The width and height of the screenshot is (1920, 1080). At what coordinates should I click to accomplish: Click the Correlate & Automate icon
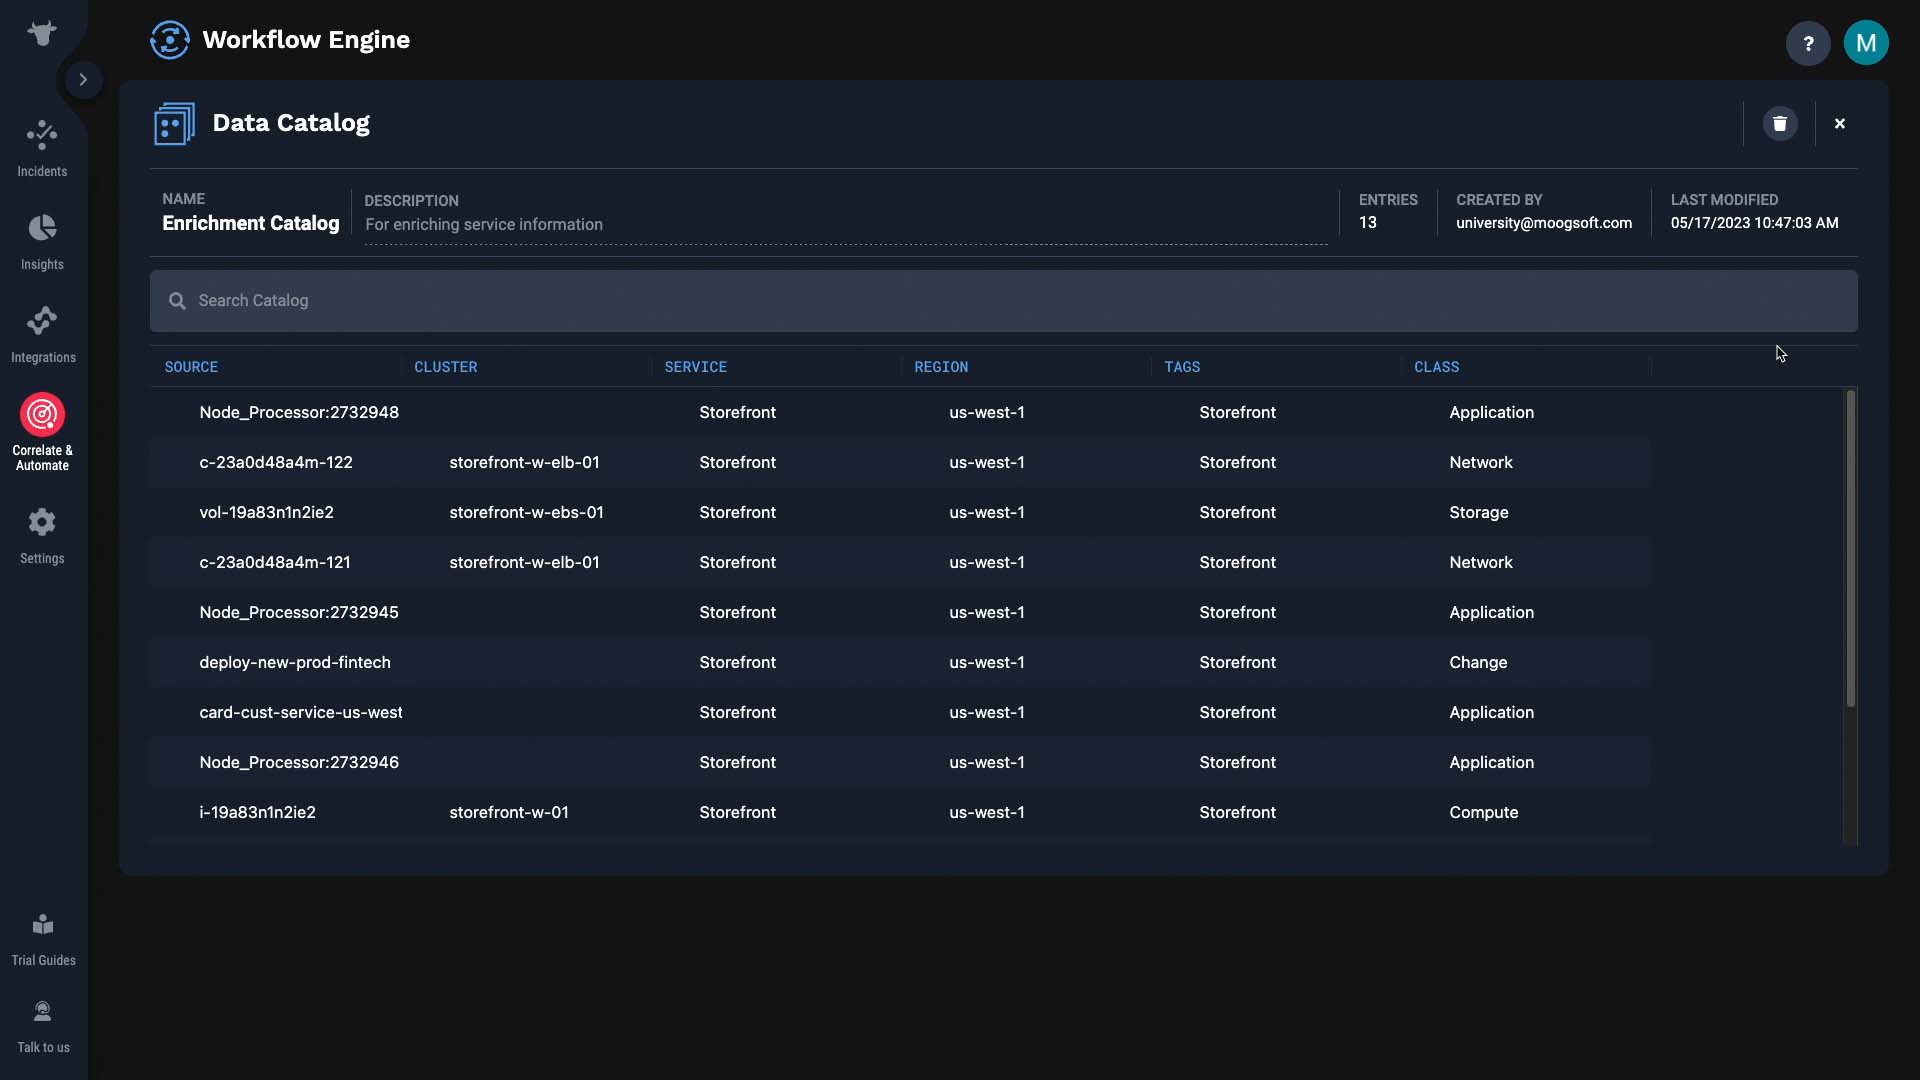tap(42, 415)
